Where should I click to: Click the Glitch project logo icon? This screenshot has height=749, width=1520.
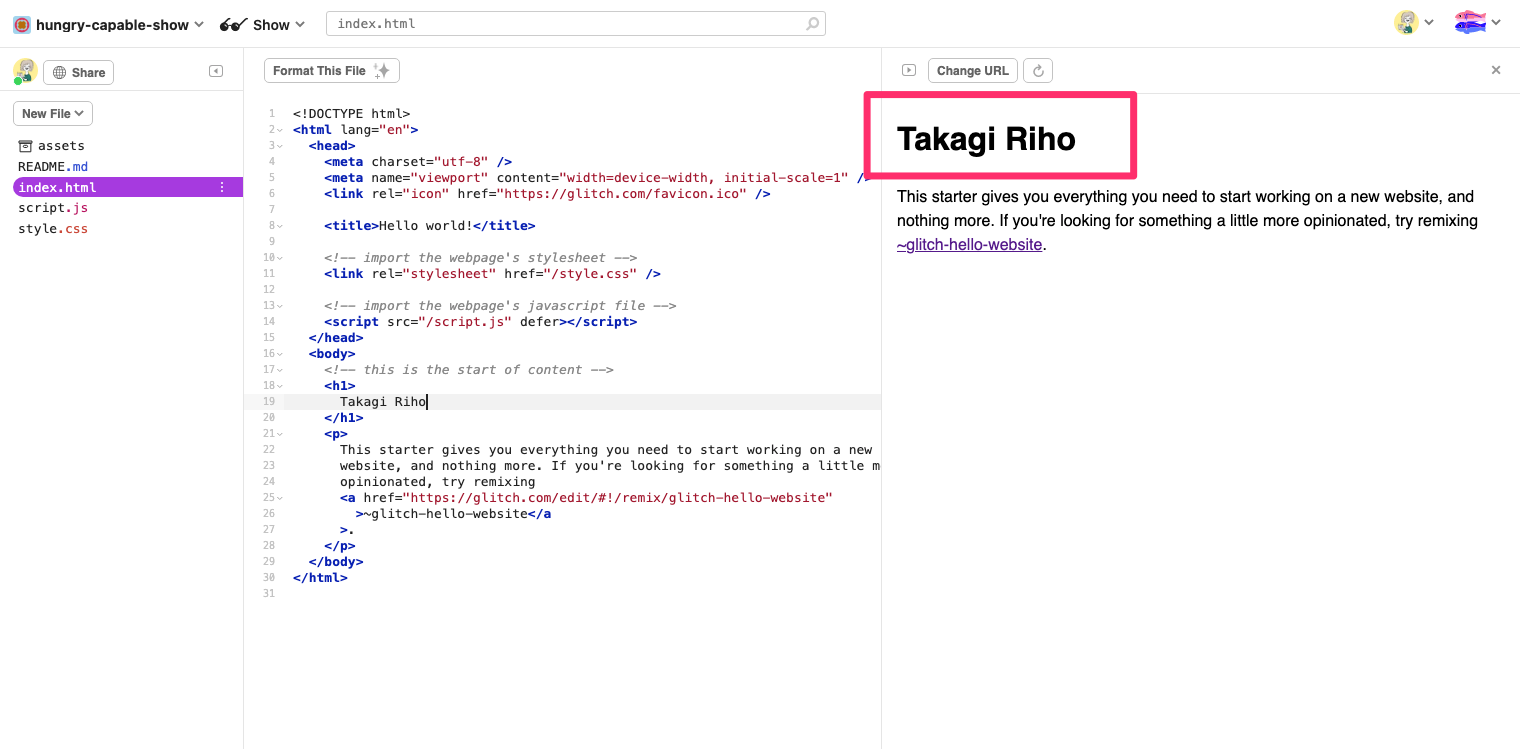(21, 24)
